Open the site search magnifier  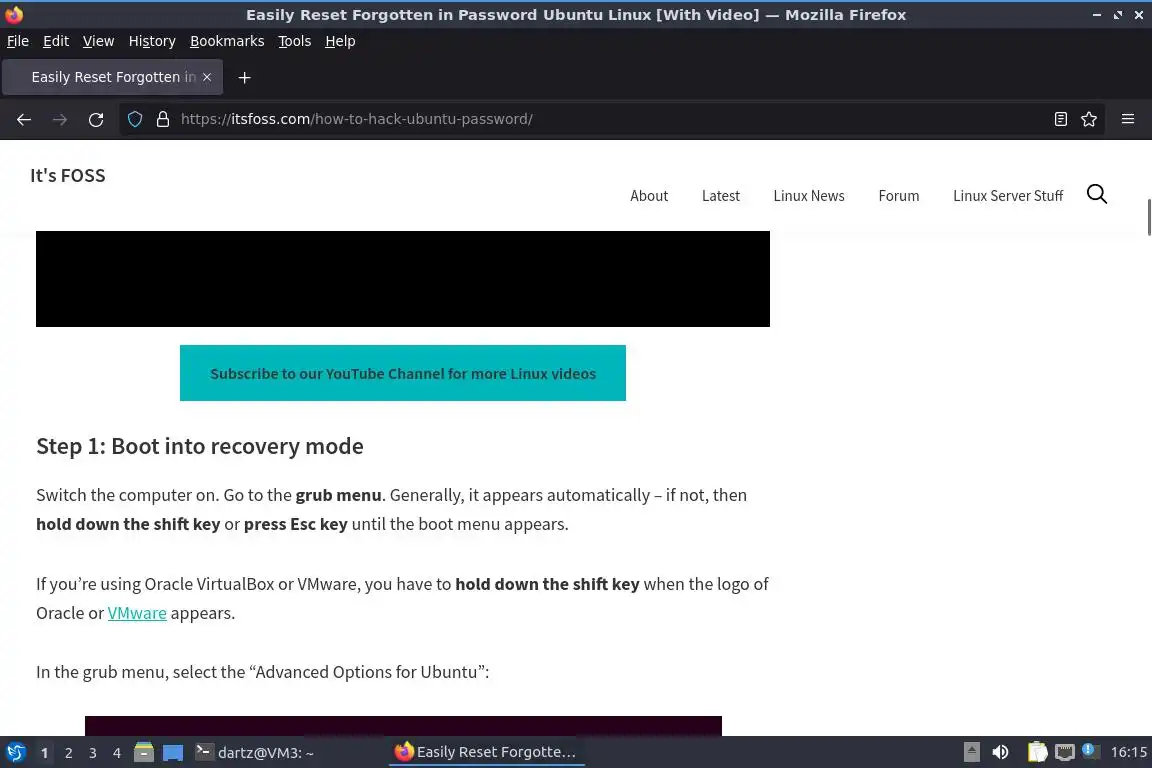[1097, 194]
